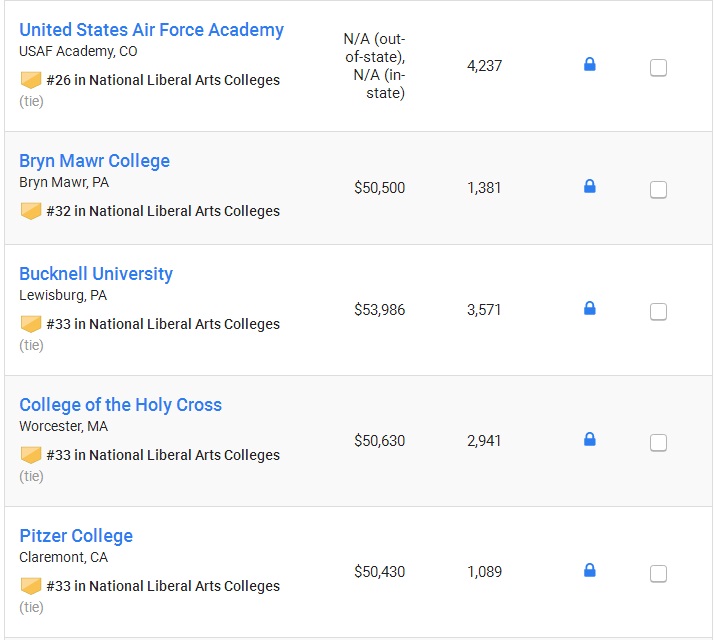The height and width of the screenshot is (640, 716).
Task: Click ranking badge icon under Bucknell University
Action: [x=31, y=324]
